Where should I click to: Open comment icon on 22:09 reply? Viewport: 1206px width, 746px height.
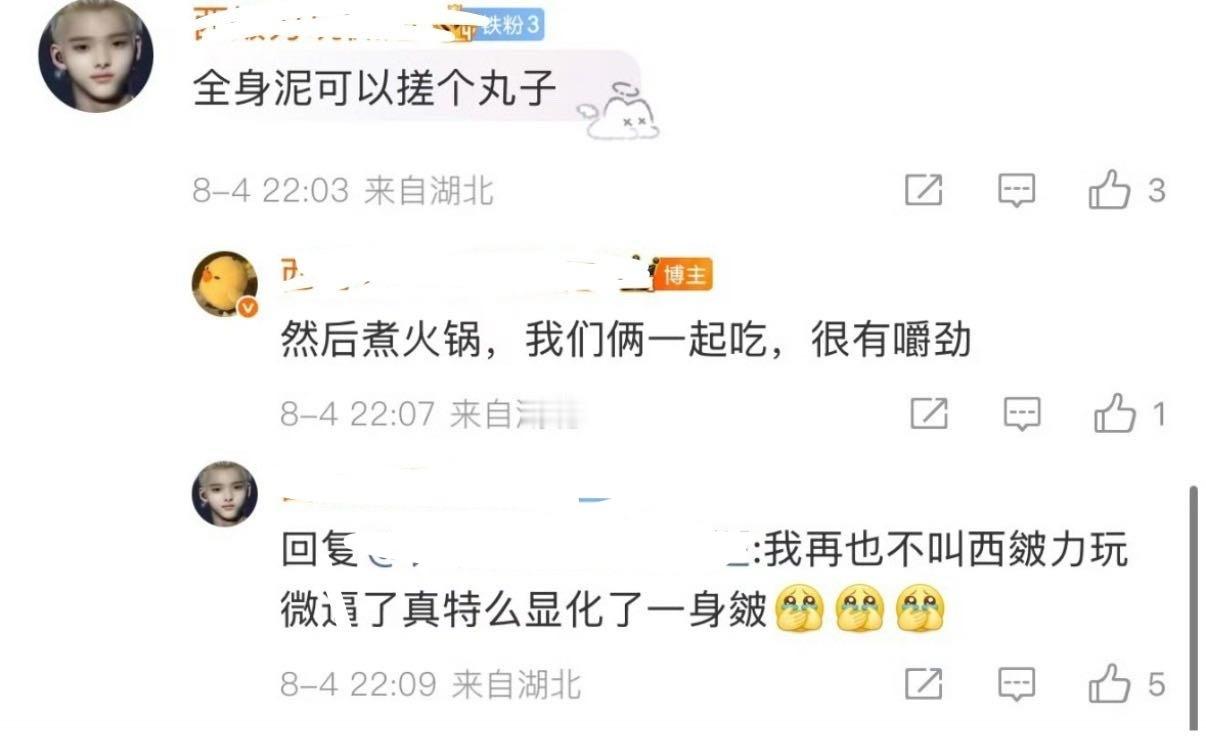[1017, 684]
